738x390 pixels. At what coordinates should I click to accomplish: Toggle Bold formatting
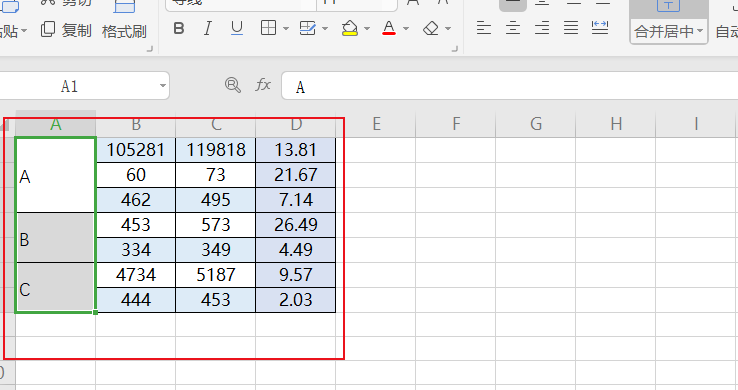coord(179,29)
